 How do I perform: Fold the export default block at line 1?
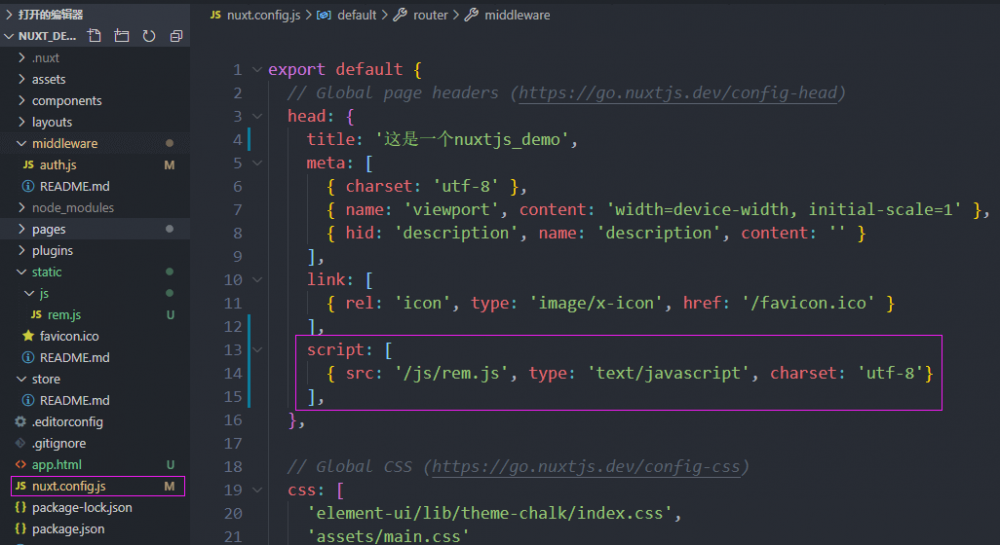point(257,69)
